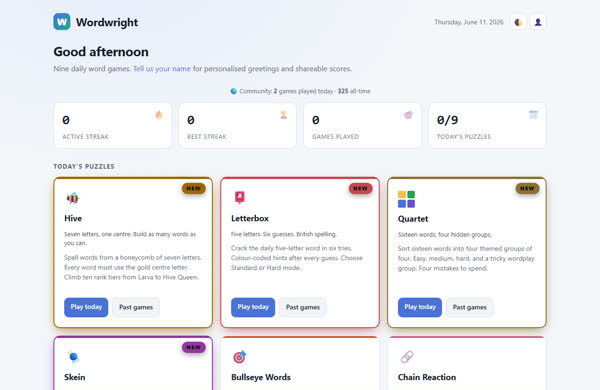The width and height of the screenshot is (600, 390).
Task: Play today's Hive puzzle
Action: point(86,307)
